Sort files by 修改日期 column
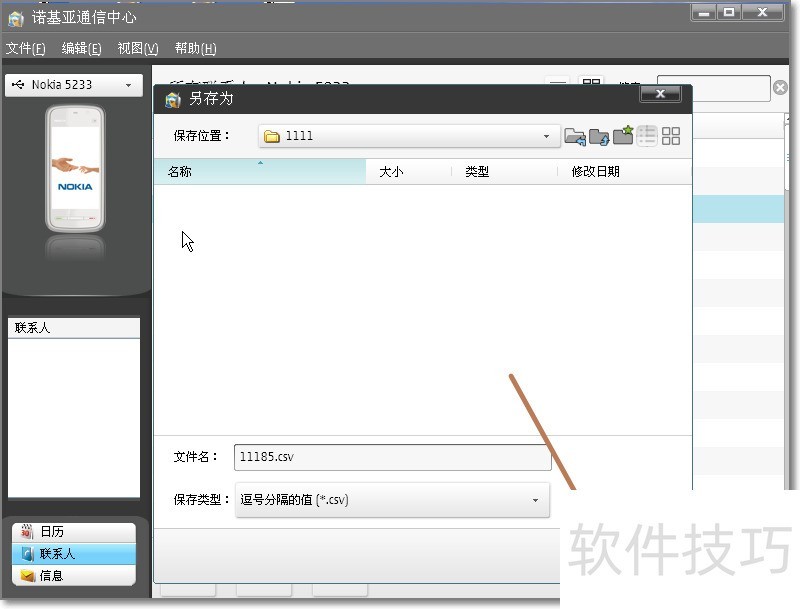Screen dimensions: 800x609 624,171
